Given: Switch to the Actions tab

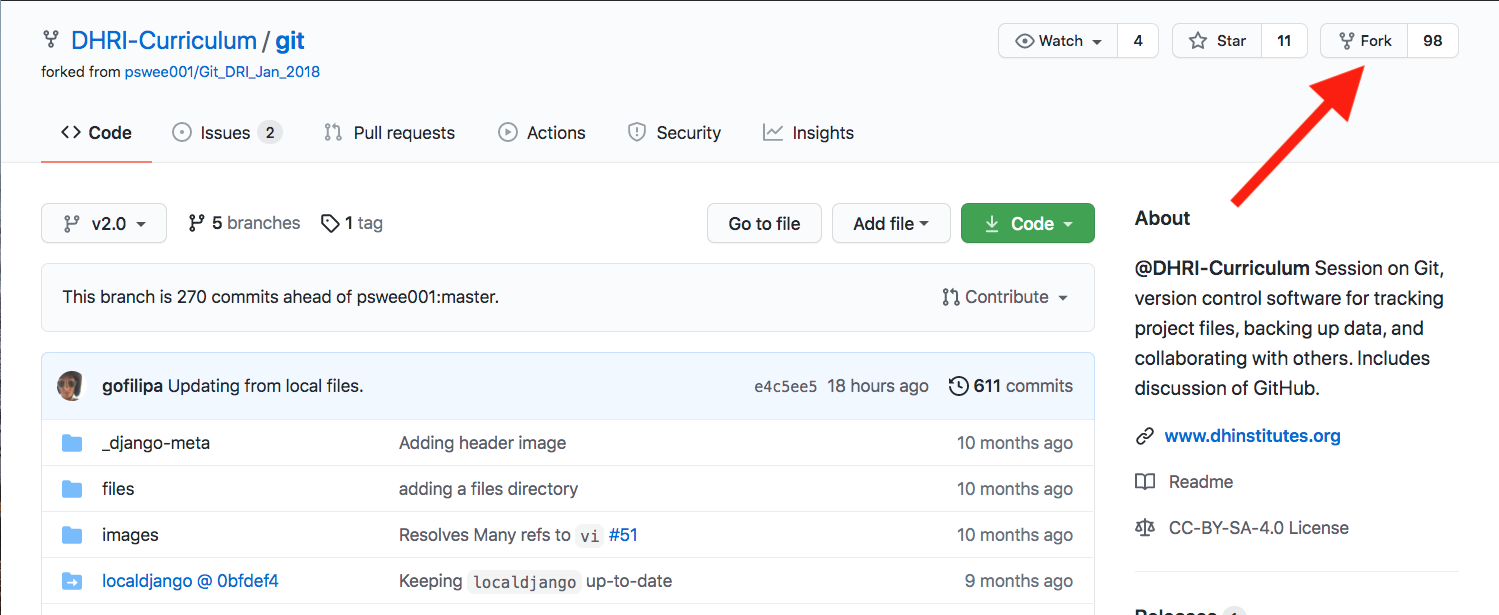Looking at the screenshot, I should [x=542, y=133].
